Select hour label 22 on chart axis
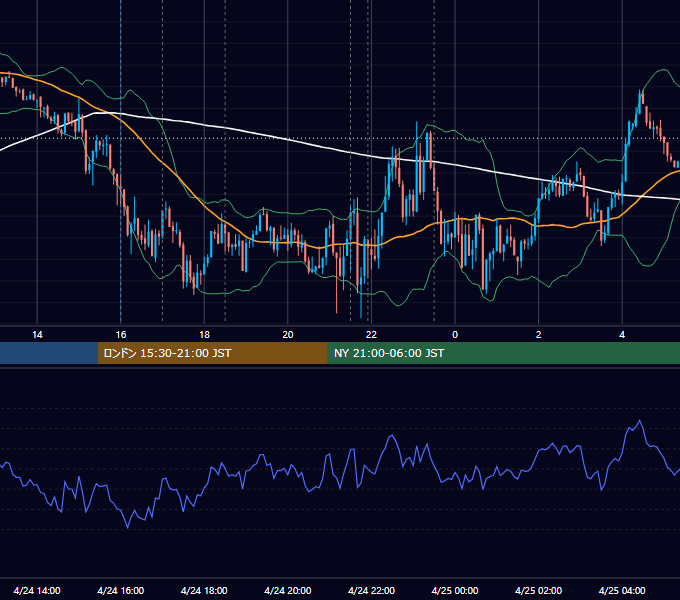The height and width of the screenshot is (600, 680). (x=371, y=335)
